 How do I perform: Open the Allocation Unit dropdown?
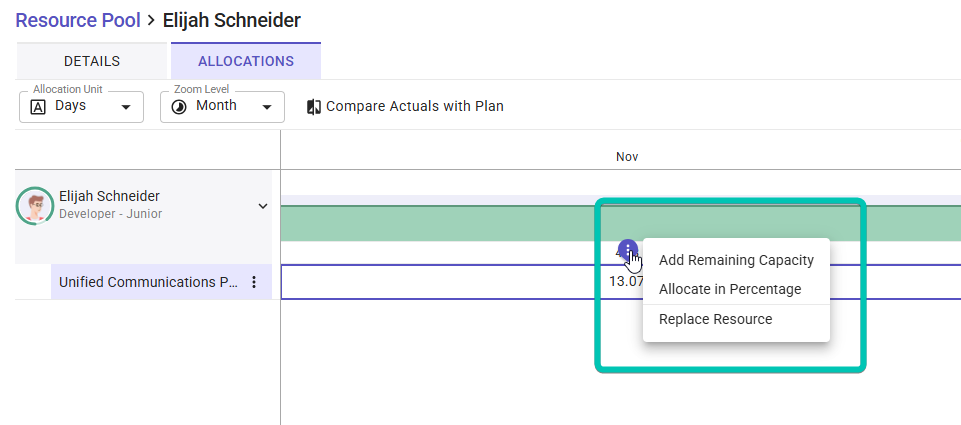pos(82,106)
